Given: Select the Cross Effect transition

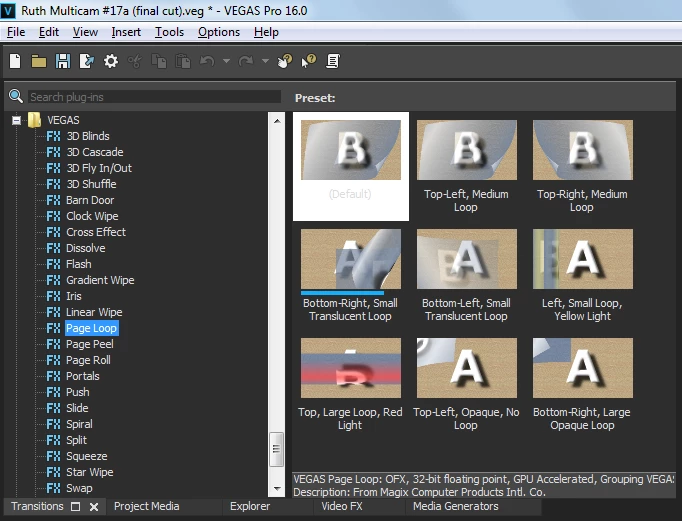Looking at the screenshot, I should coord(96,232).
